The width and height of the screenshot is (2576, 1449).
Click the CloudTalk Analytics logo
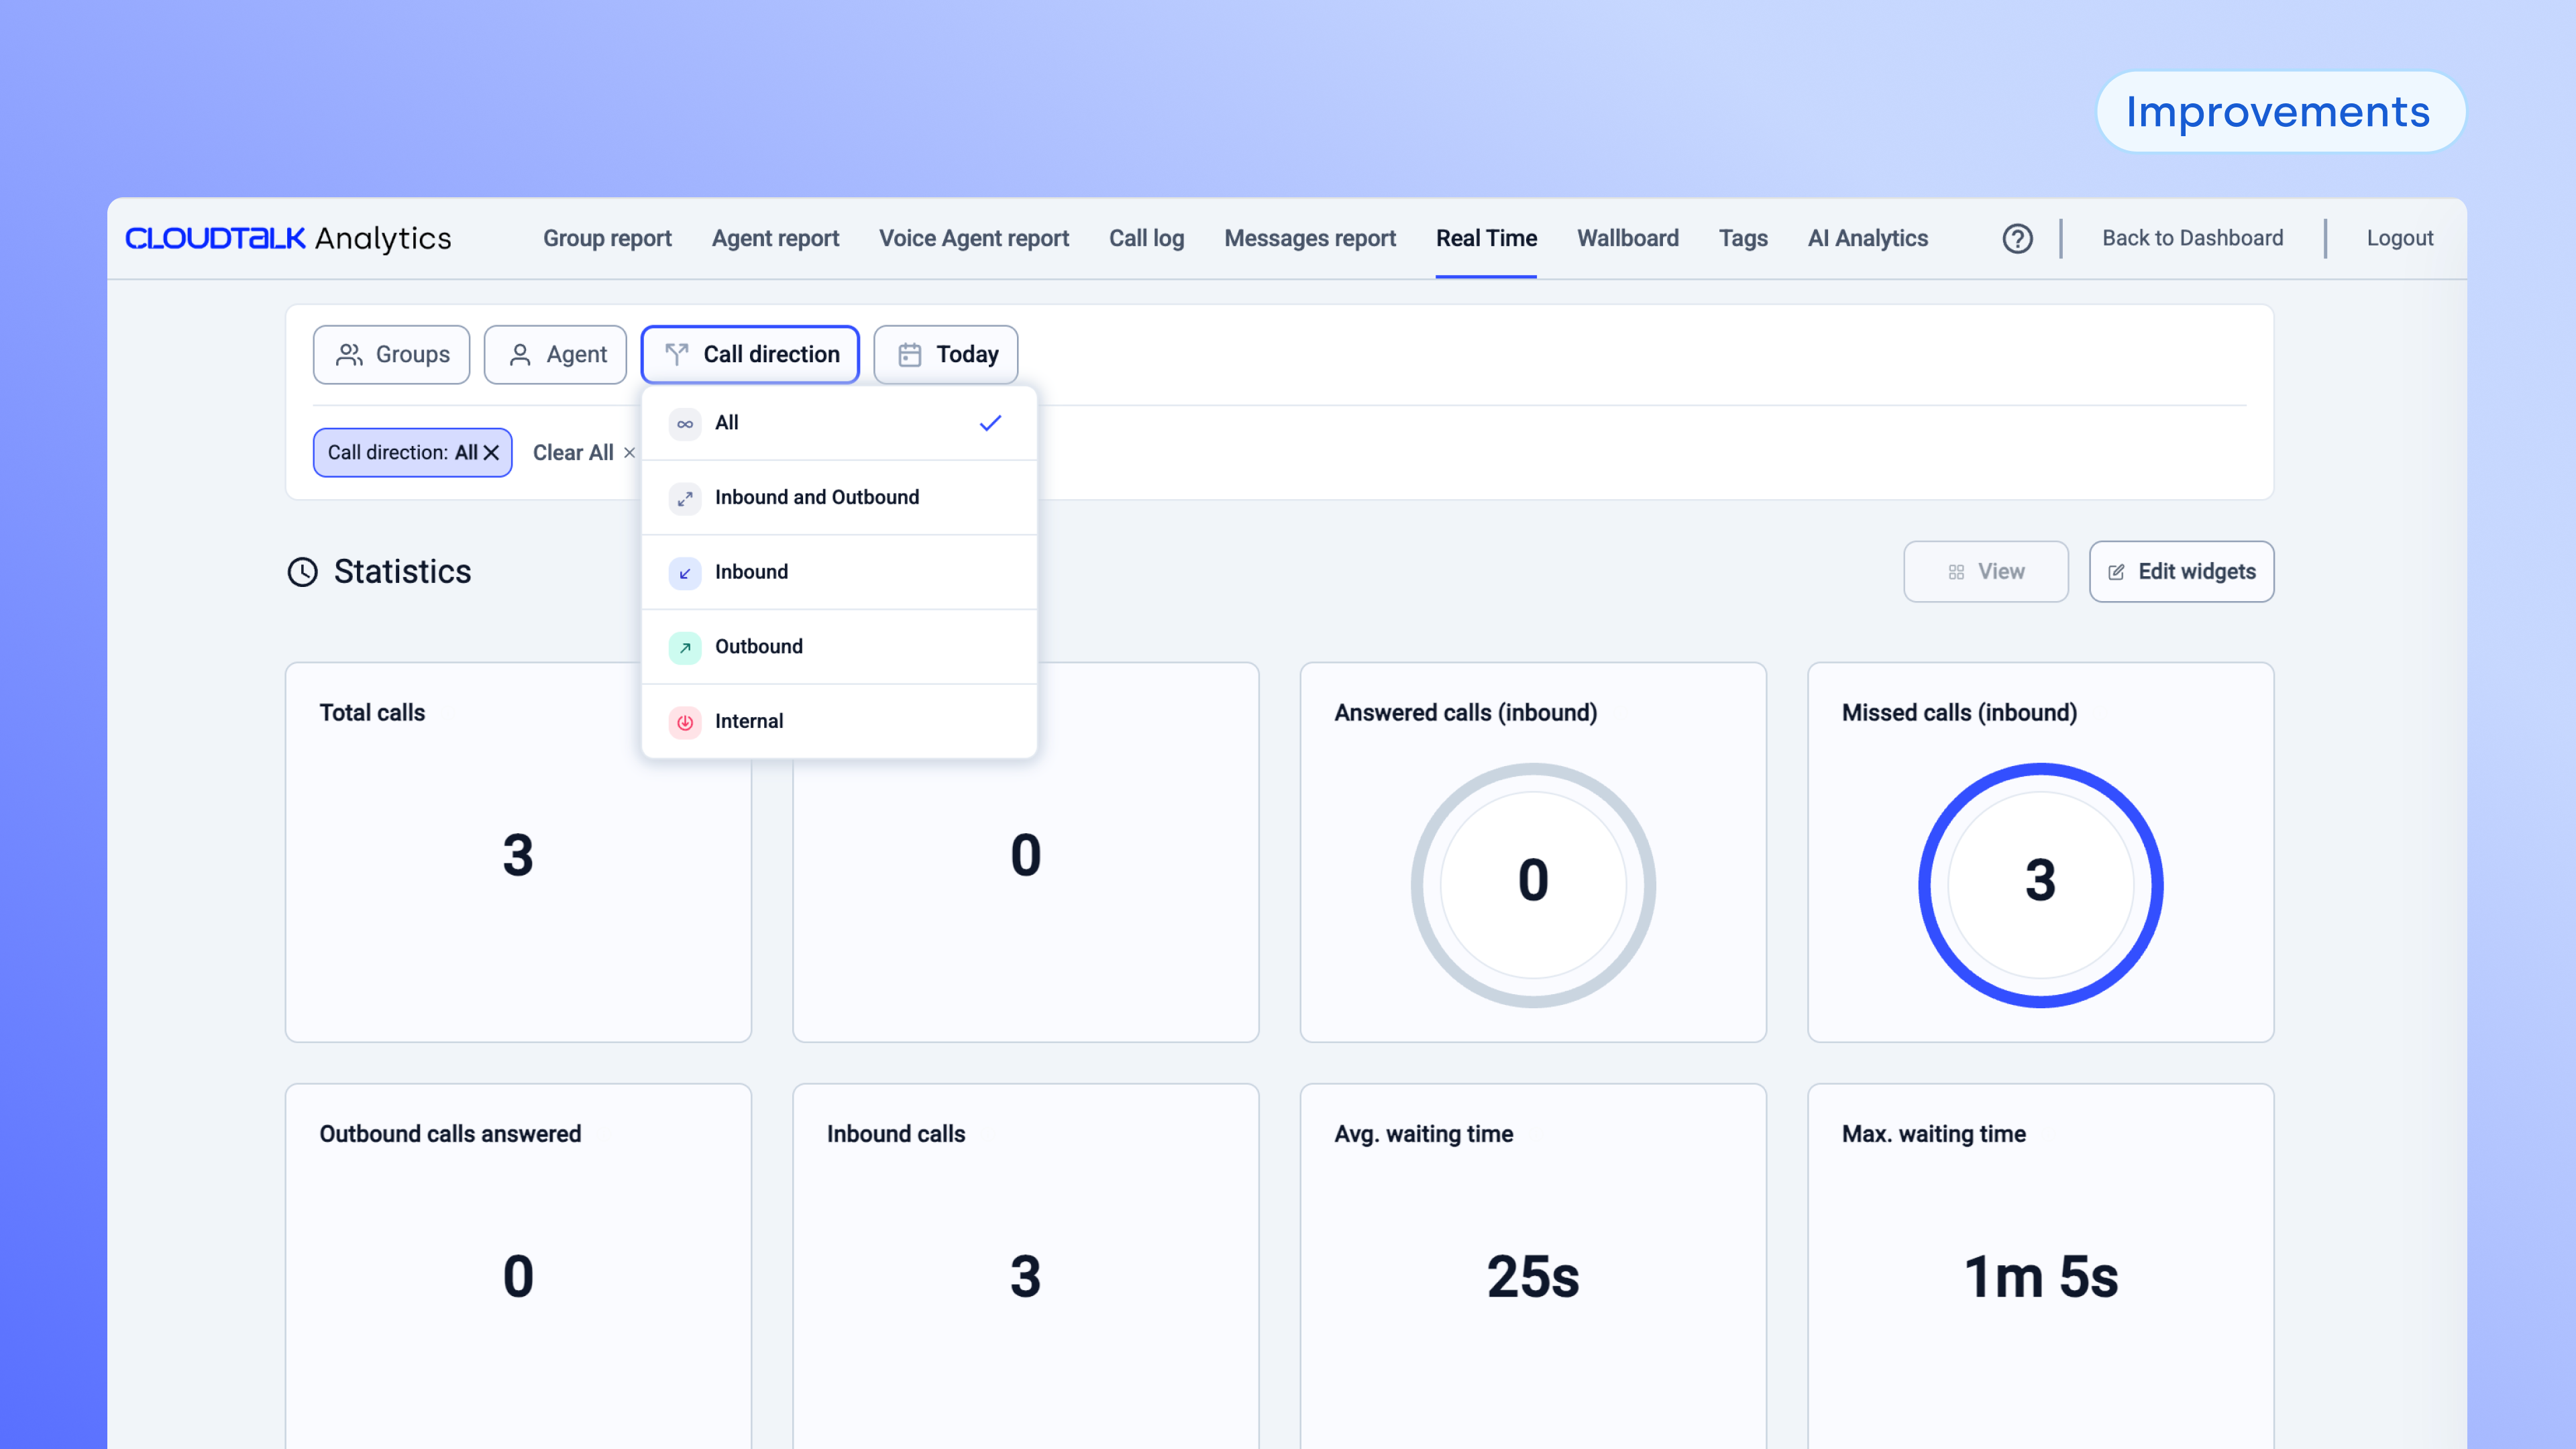click(288, 238)
